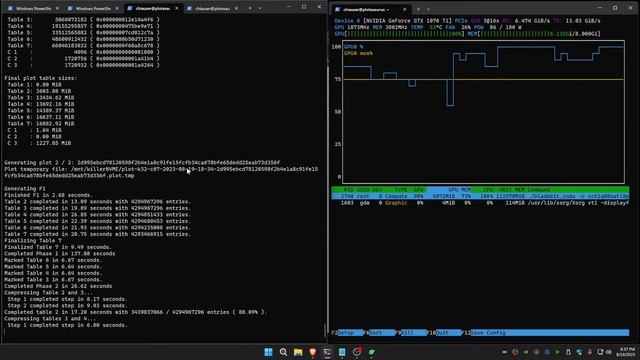Click the 'GPU0 %' graph legend label
The height and width of the screenshot is (360, 640).
[353, 47]
